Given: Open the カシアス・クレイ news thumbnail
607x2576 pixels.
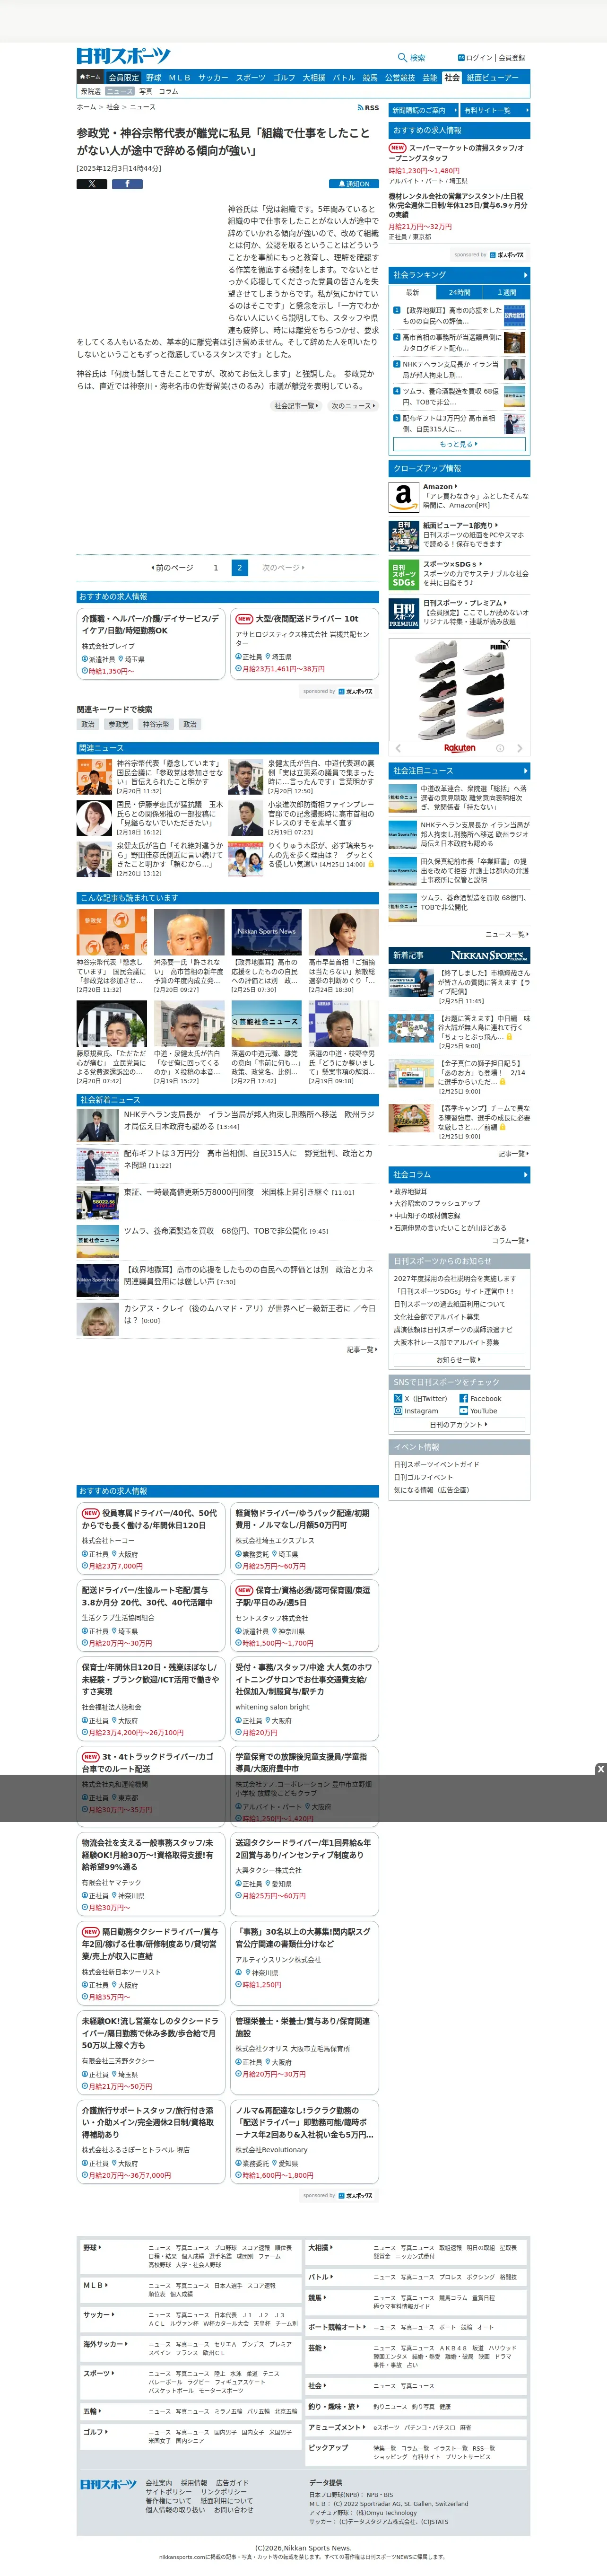Looking at the screenshot, I should 98,1320.
